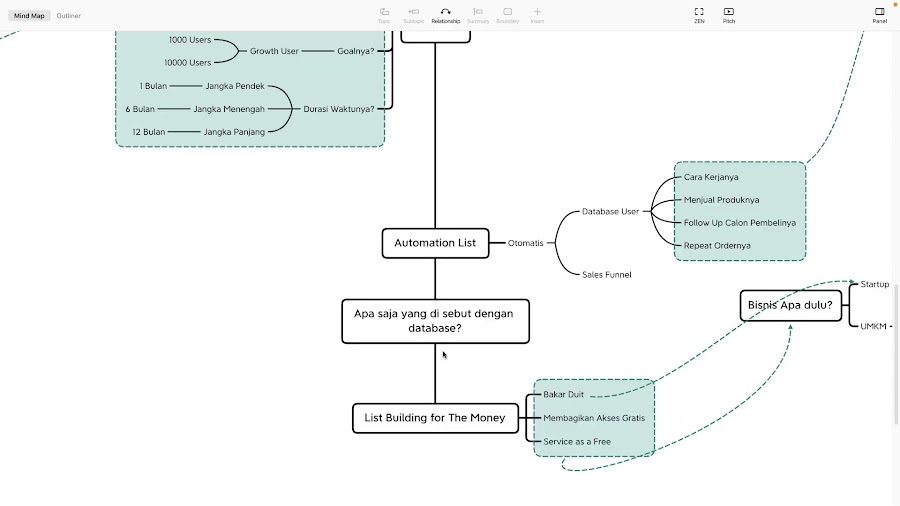Click the Boundary toolbar icon
900x506 pixels.
(507, 15)
